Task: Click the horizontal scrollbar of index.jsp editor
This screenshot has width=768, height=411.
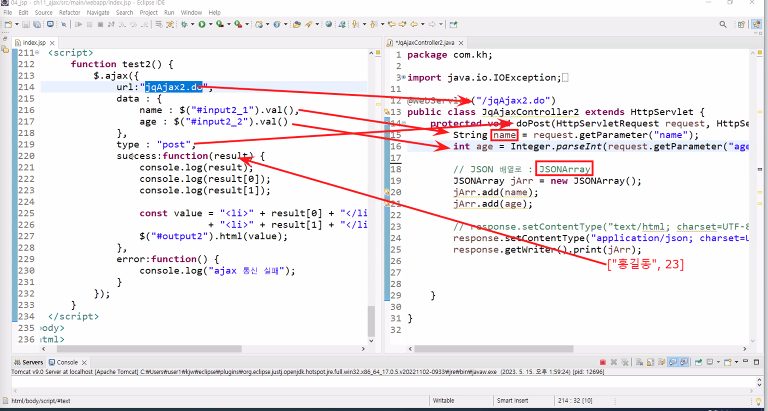Action: coord(150,349)
